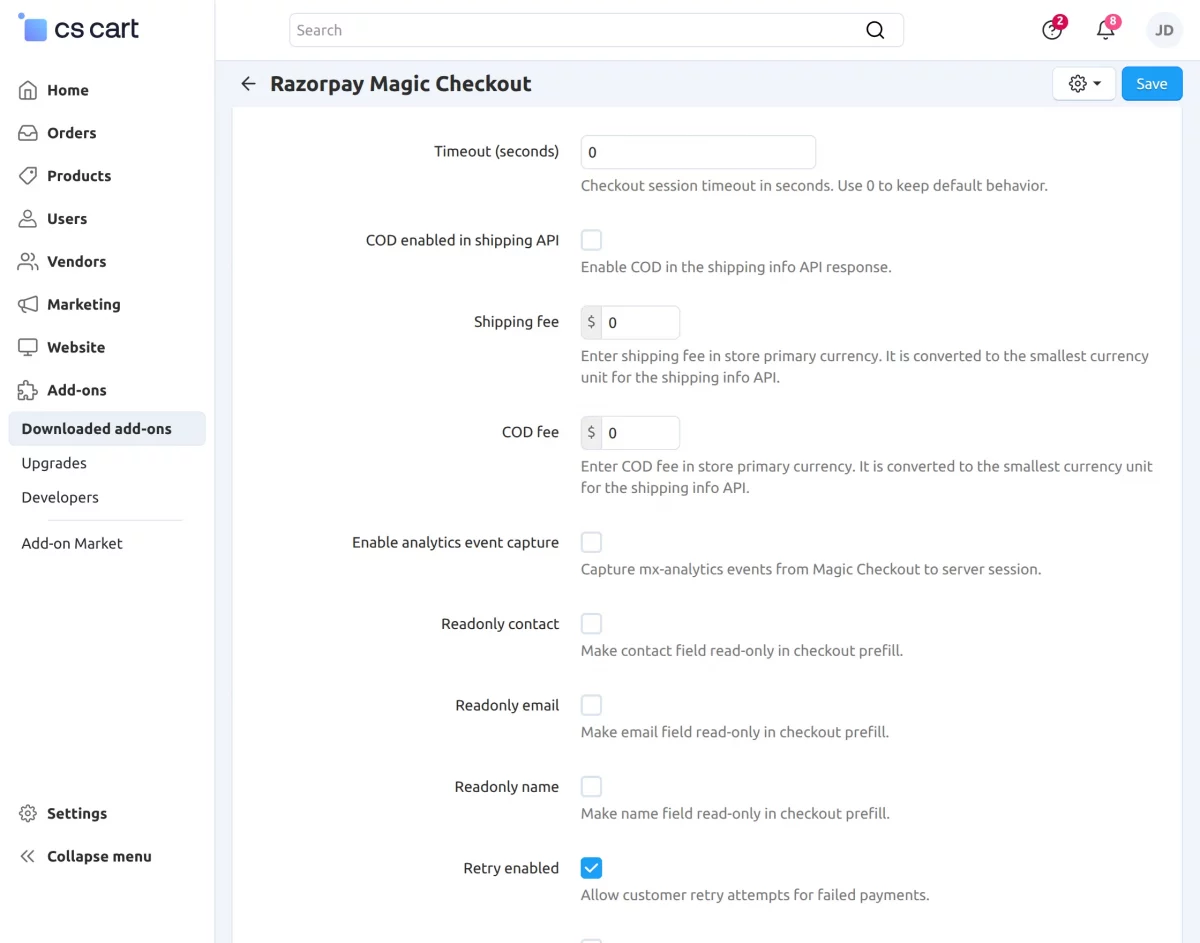The width and height of the screenshot is (1200, 943).
Task: Click the Enable analytics event capture label
Action: click(455, 542)
